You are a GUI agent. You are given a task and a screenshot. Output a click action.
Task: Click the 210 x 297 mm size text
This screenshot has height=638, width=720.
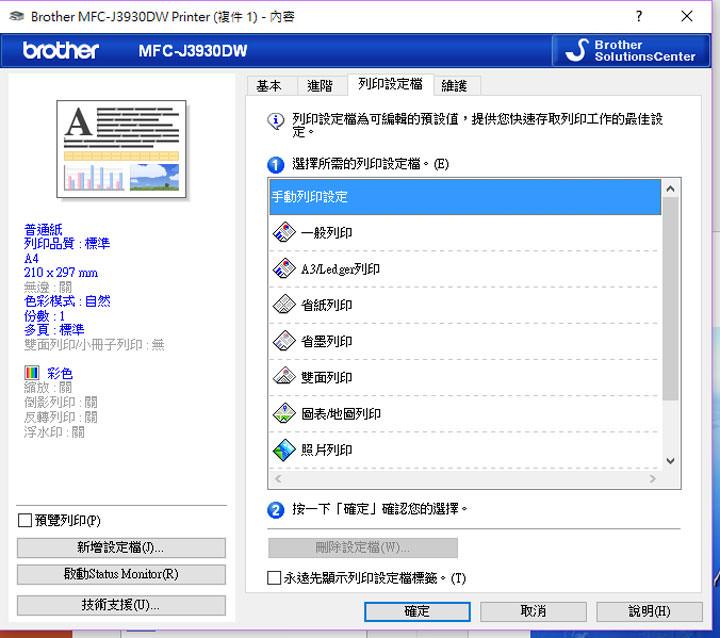click(61, 272)
